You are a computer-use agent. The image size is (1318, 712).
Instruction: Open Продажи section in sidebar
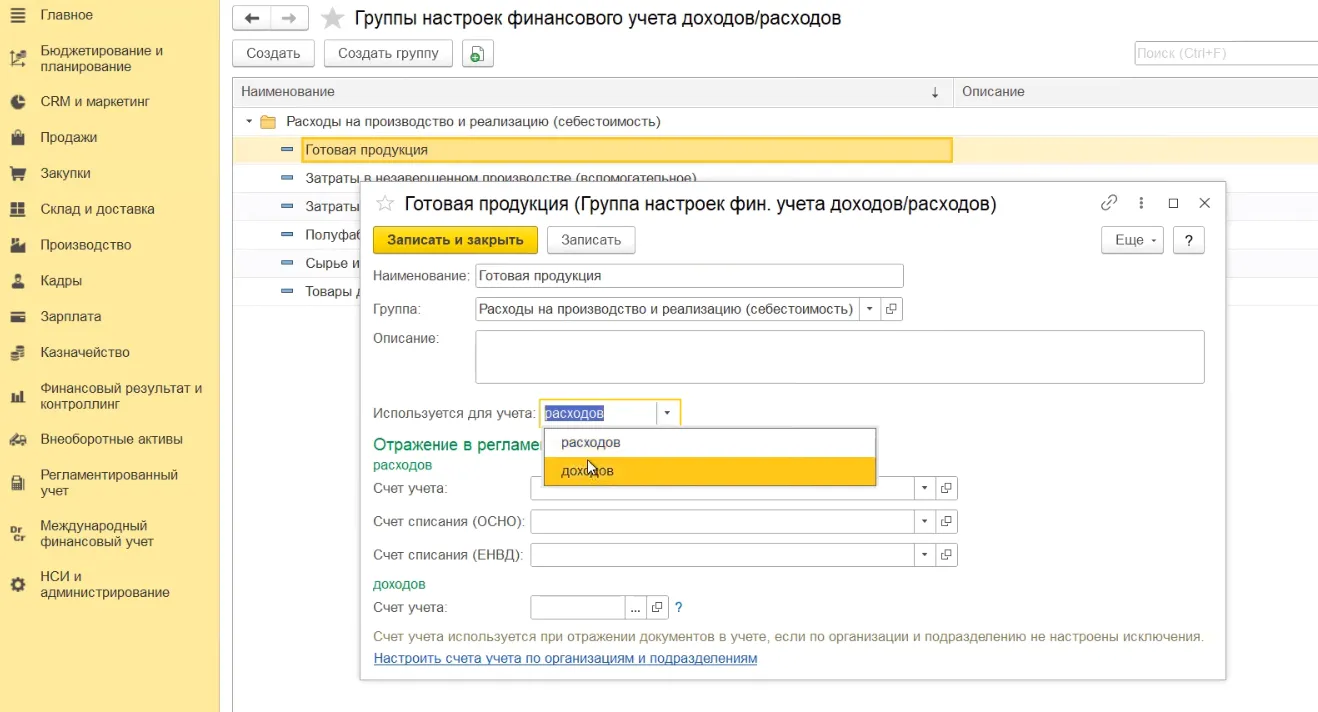tap(68, 138)
